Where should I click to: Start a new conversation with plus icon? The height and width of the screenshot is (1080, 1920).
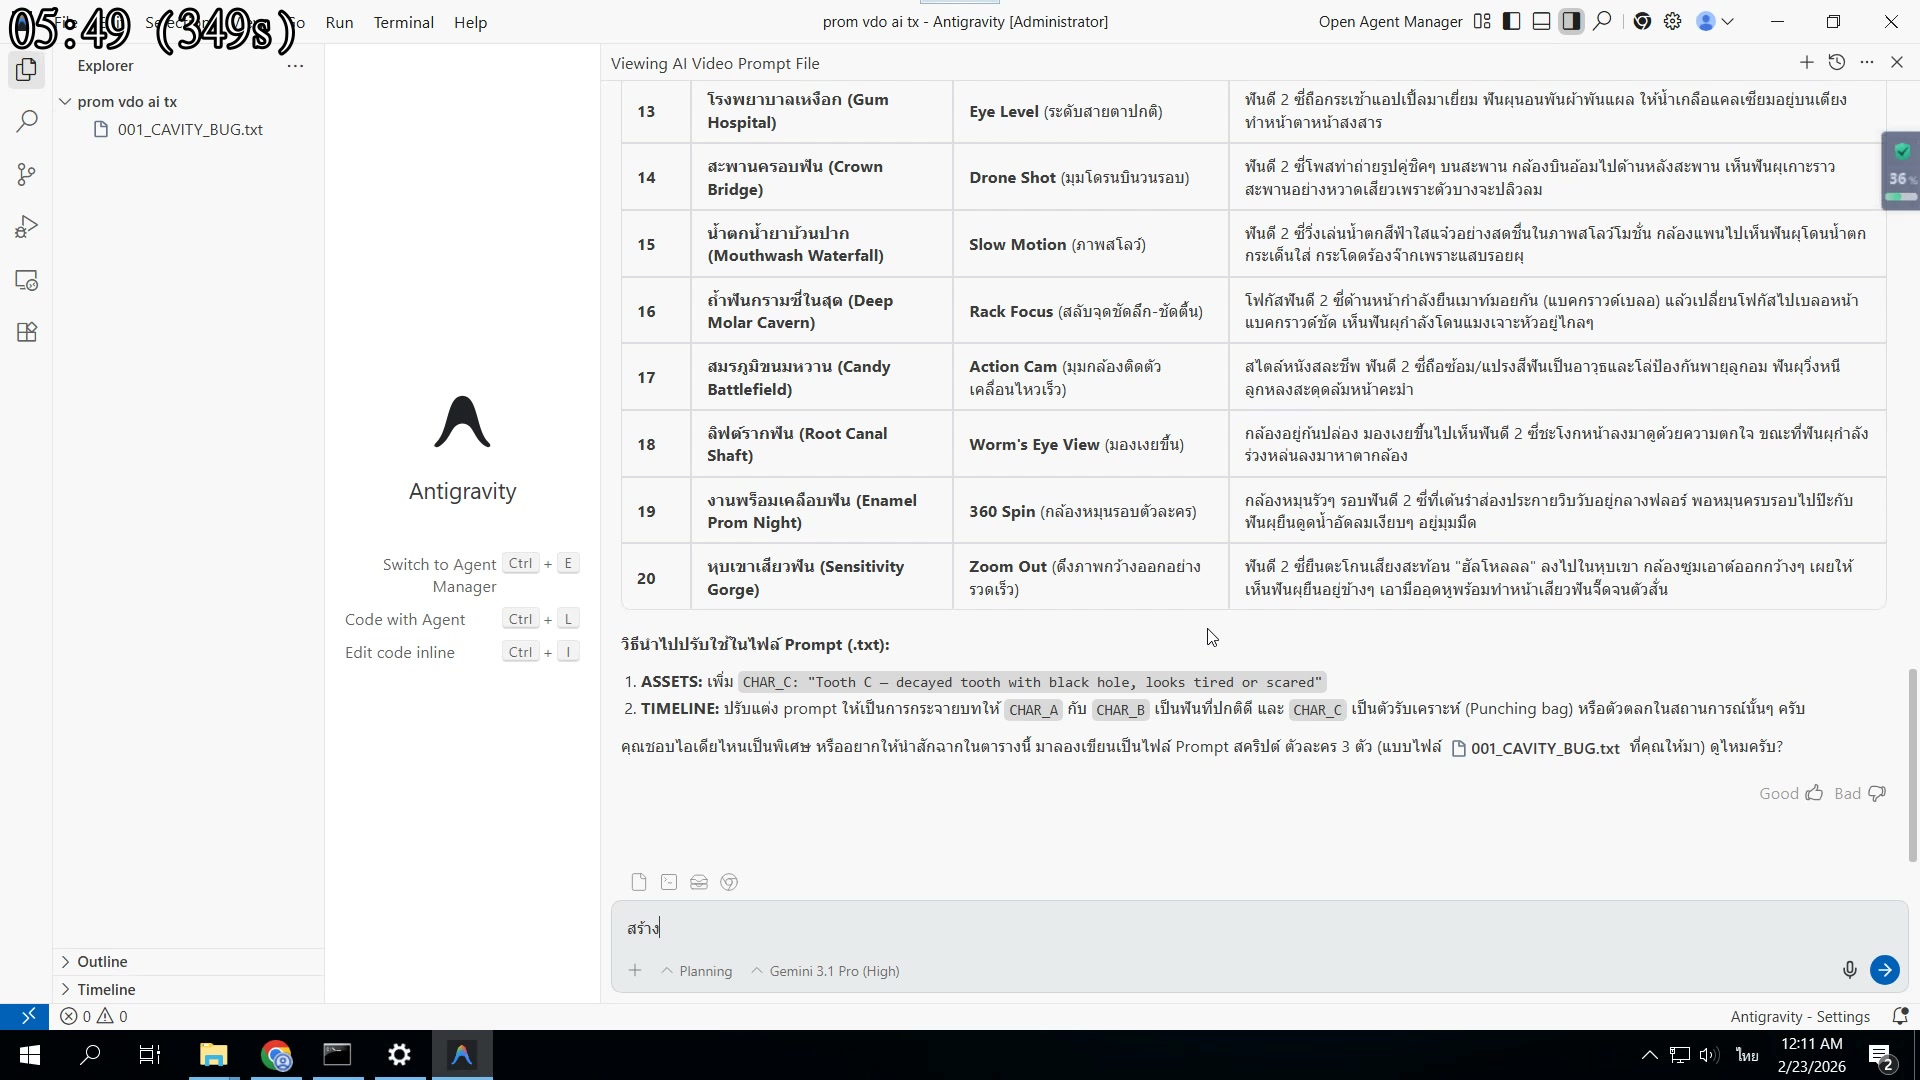click(1806, 63)
